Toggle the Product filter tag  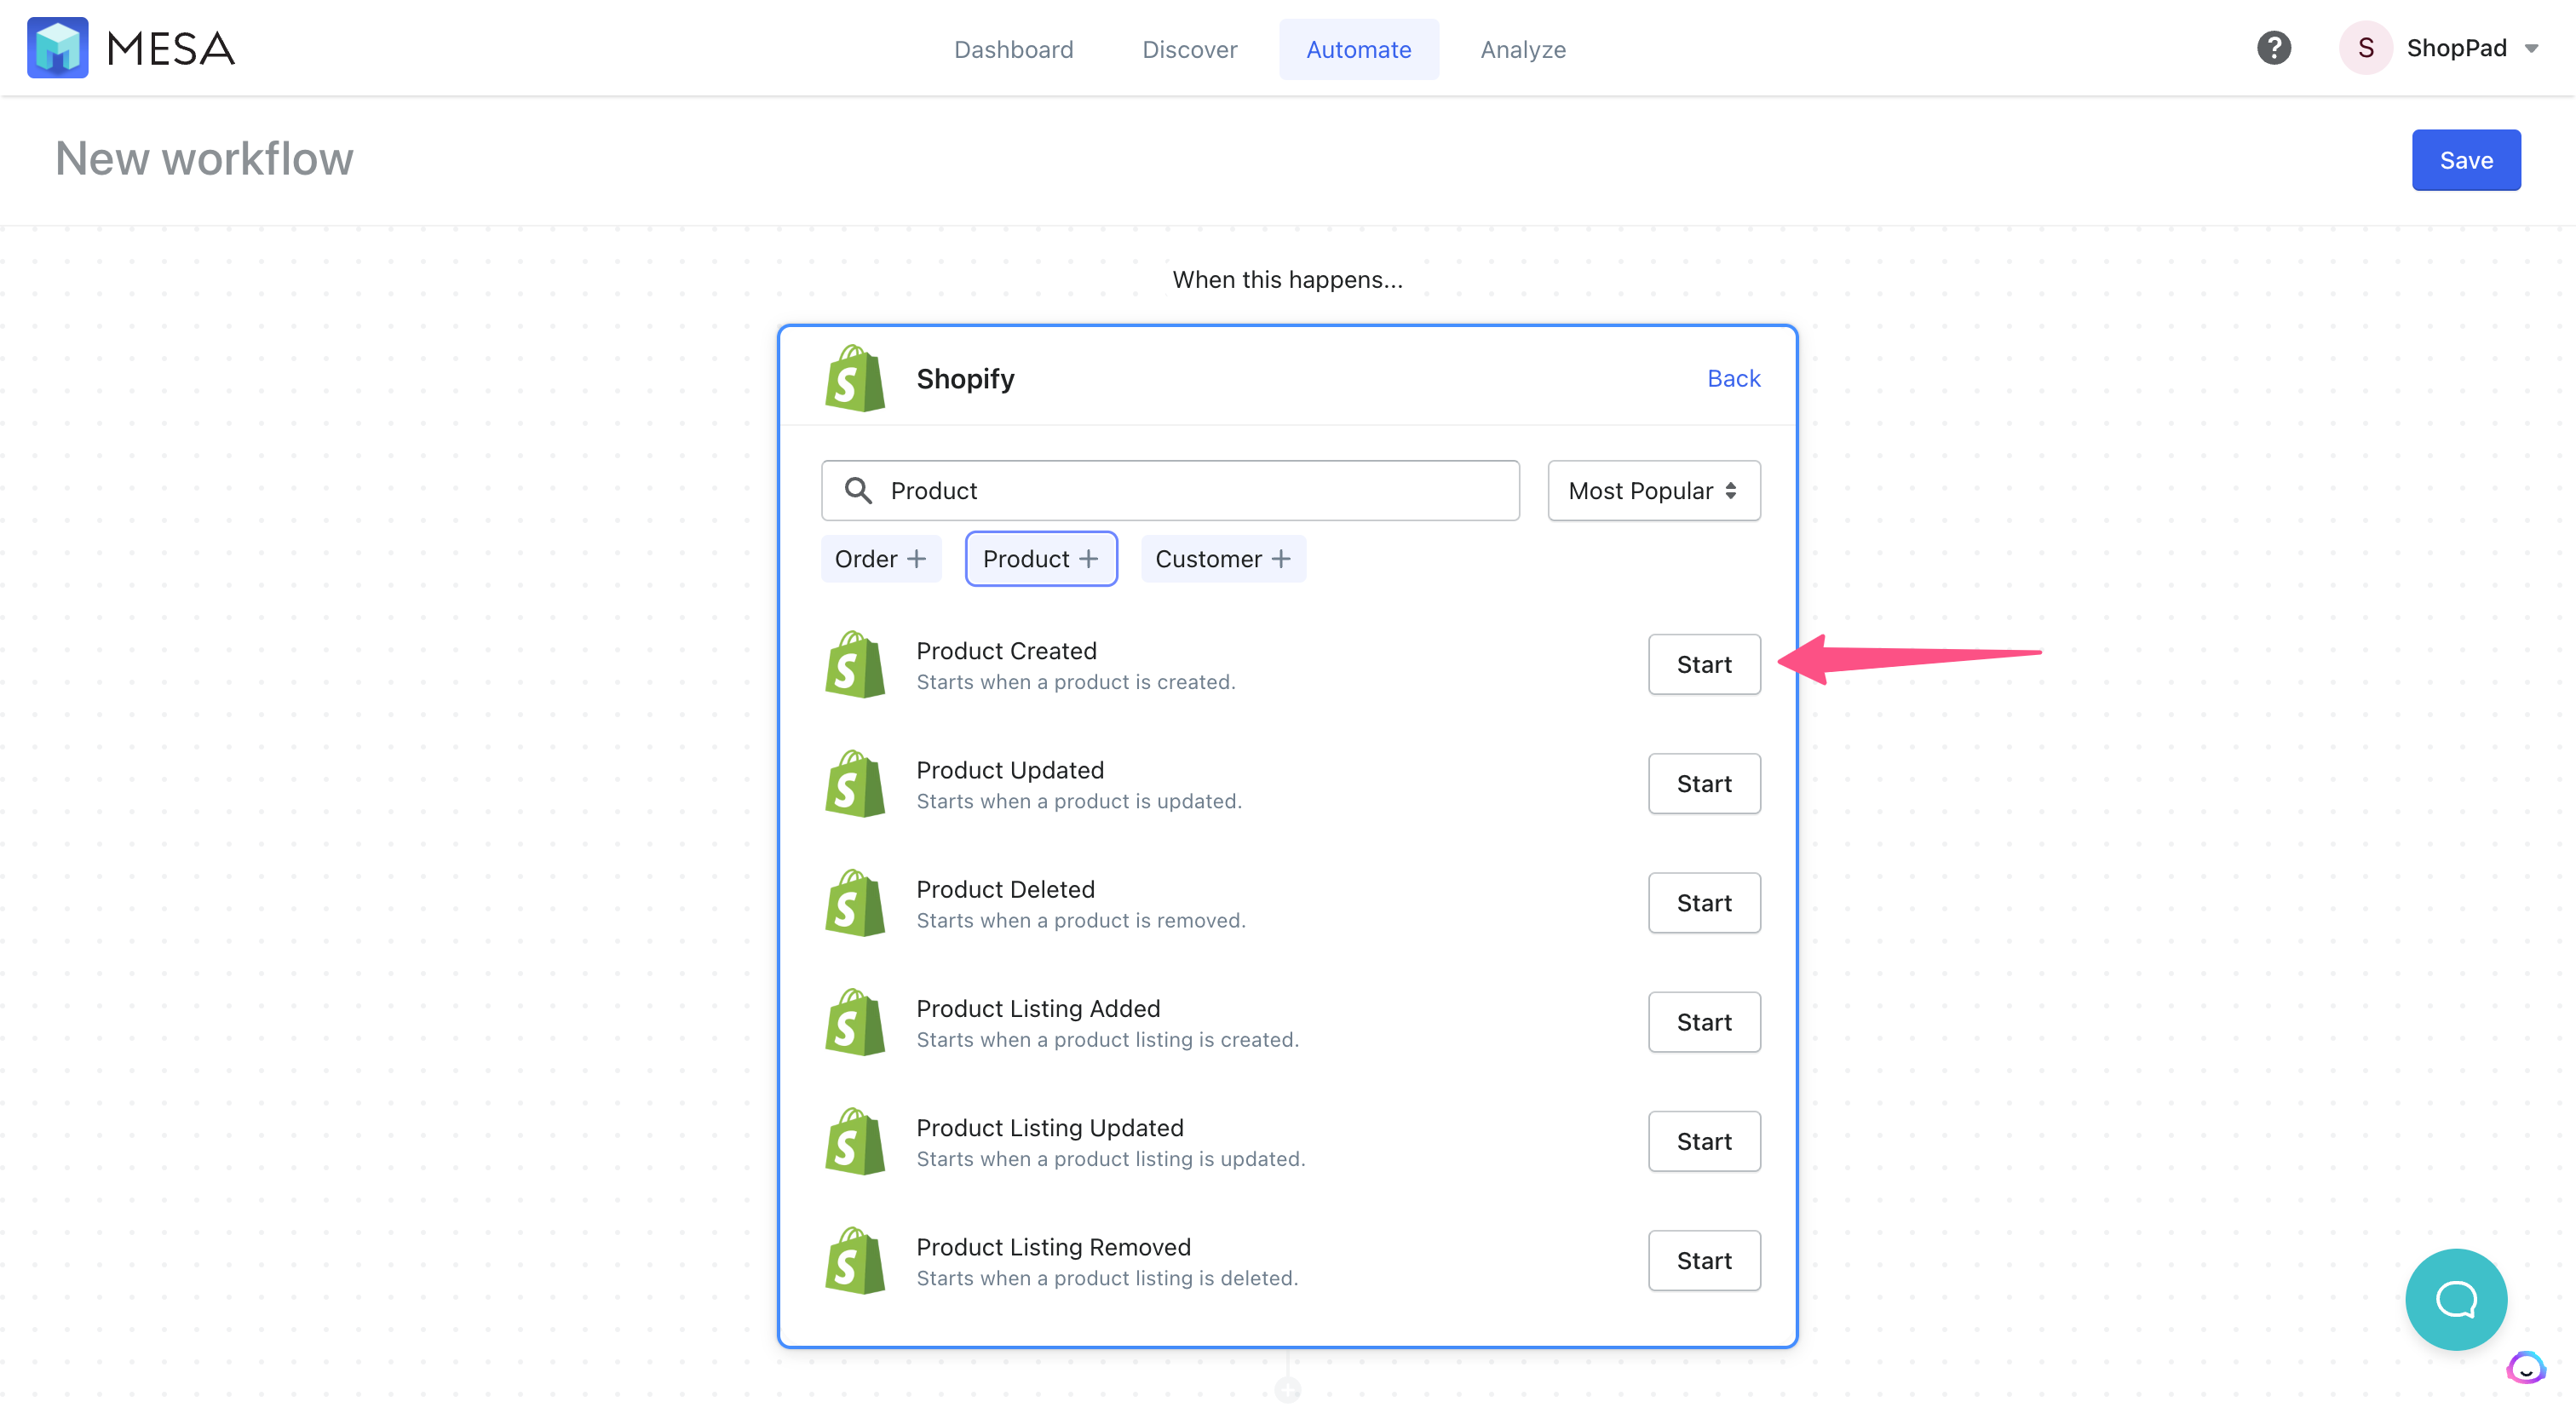click(x=1040, y=558)
